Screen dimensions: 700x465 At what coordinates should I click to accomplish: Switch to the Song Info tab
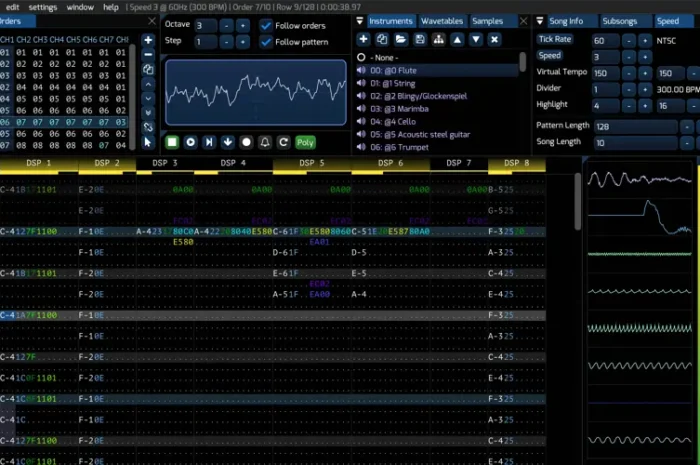566,21
